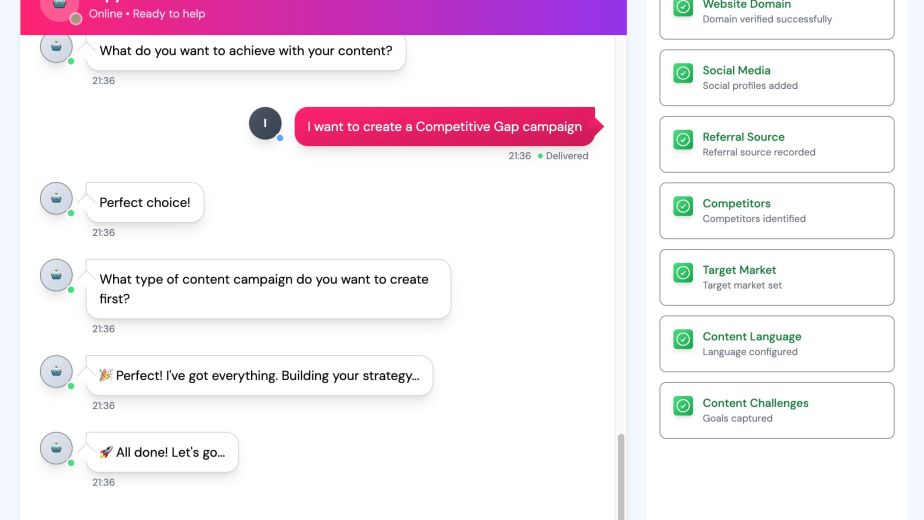Image resolution: width=924 pixels, height=520 pixels.
Task: Click the bot avatar beside 'All done! Let's go...'
Action: click(x=56, y=448)
